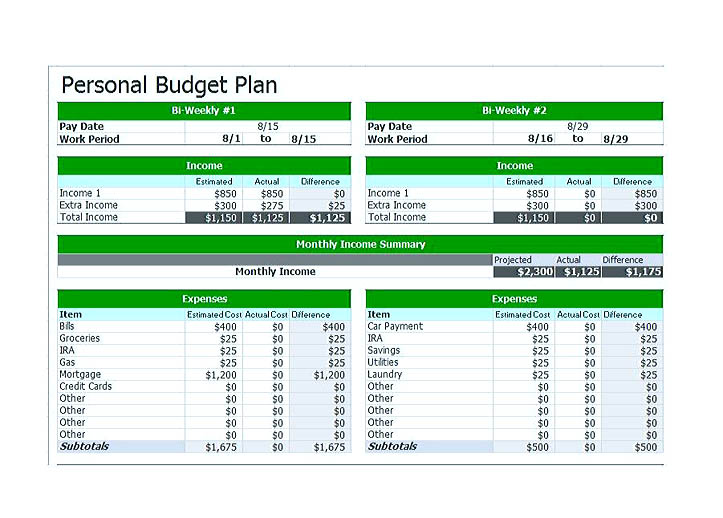
Task: Click the Bills expense row label
Action: 66,326
